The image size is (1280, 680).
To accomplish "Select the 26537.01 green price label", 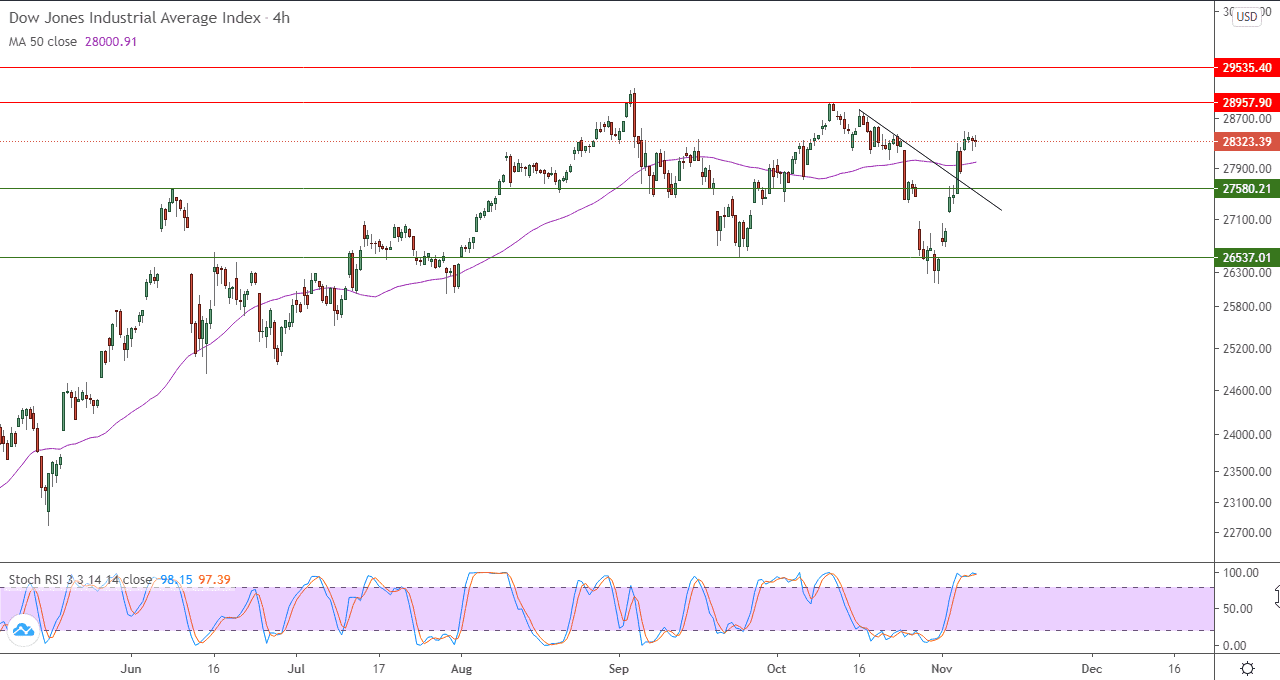I will click(1246, 257).
